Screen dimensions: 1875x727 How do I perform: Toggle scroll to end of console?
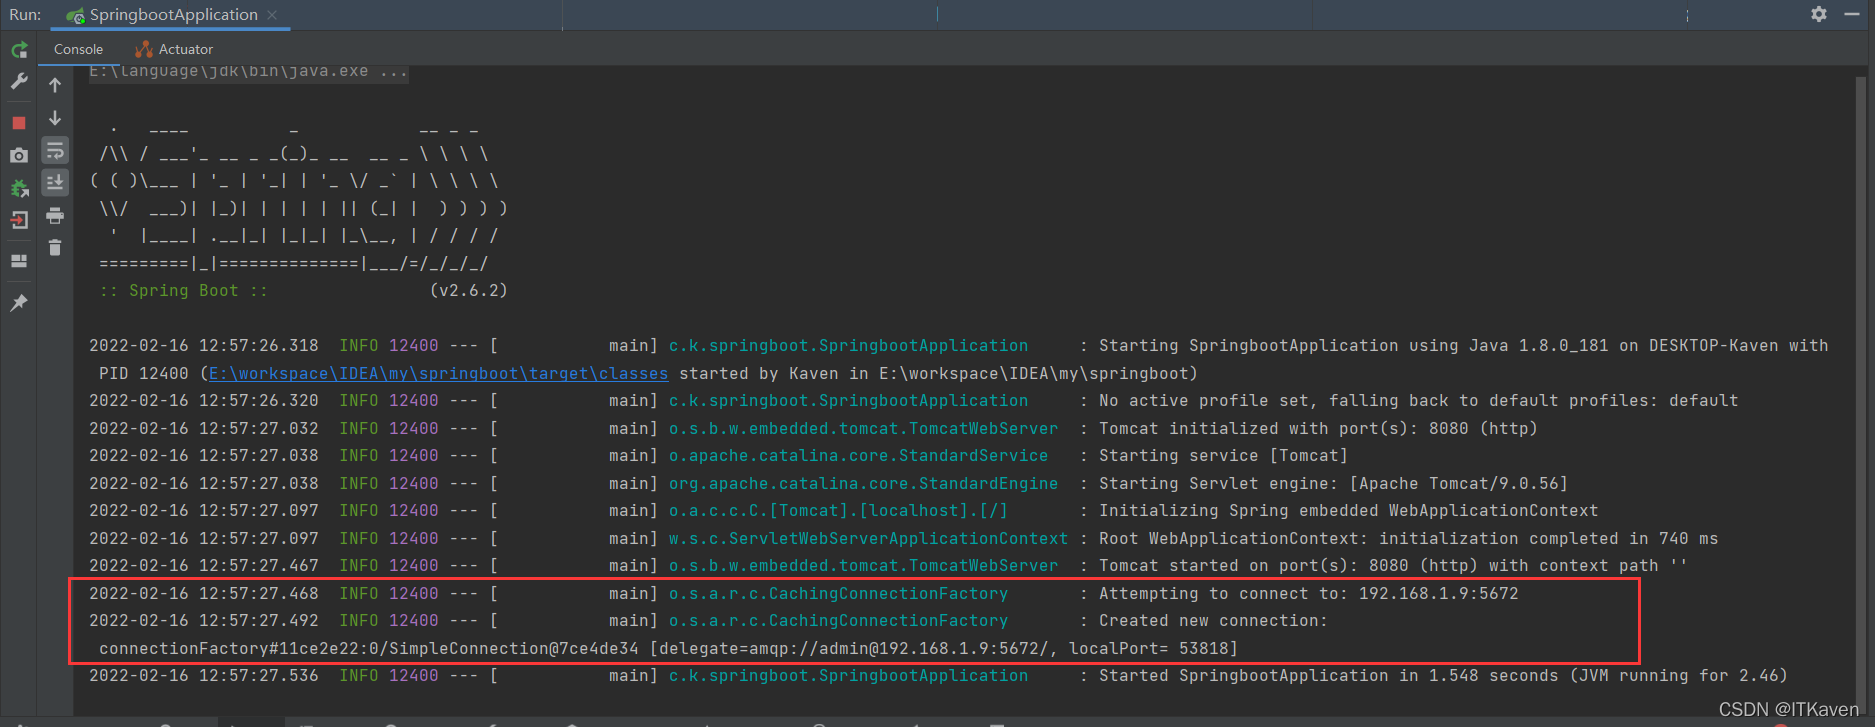(55, 182)
